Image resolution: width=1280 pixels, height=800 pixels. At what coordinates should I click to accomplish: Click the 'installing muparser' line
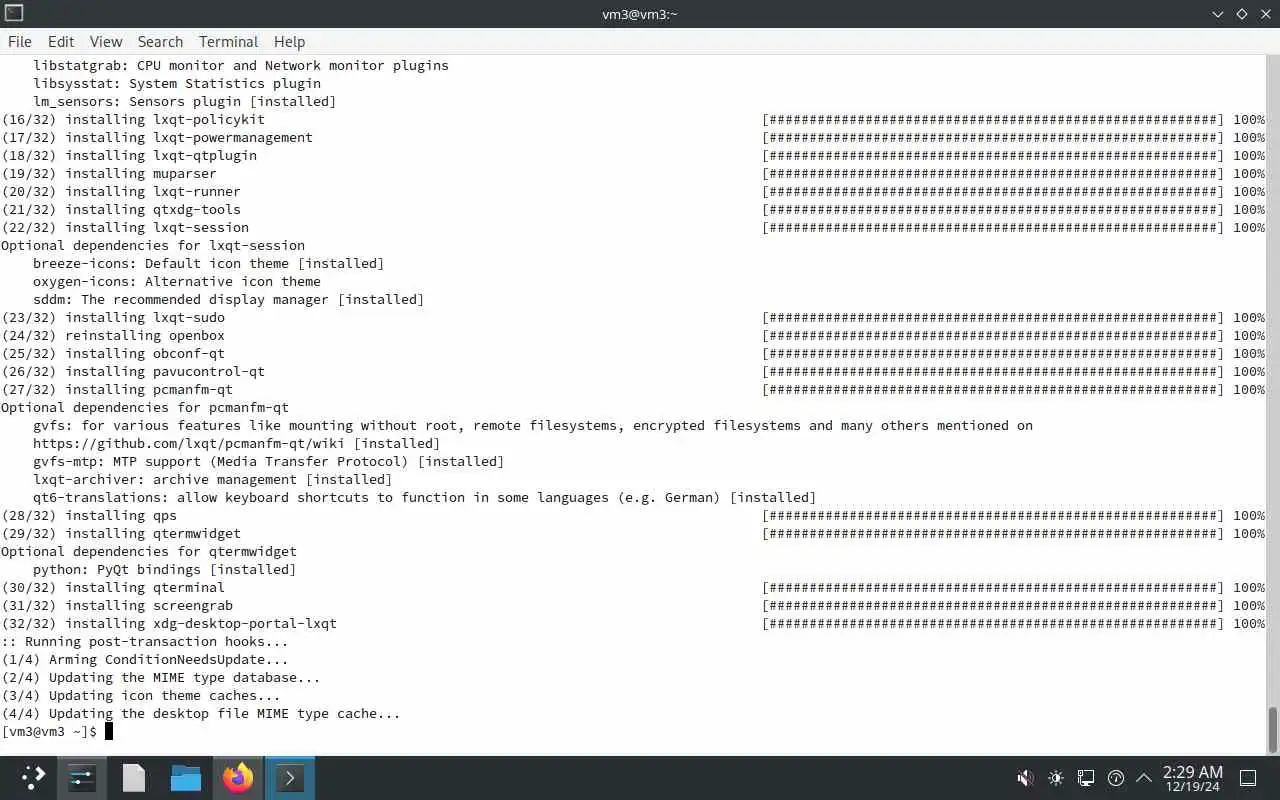tap(109, 173)
